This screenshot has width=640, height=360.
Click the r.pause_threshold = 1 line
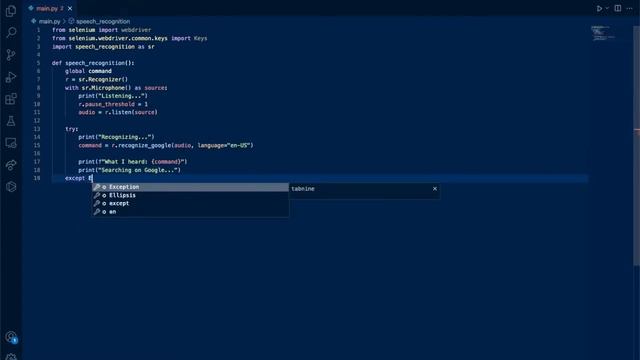pyautogui.click(x=113, y=104)
